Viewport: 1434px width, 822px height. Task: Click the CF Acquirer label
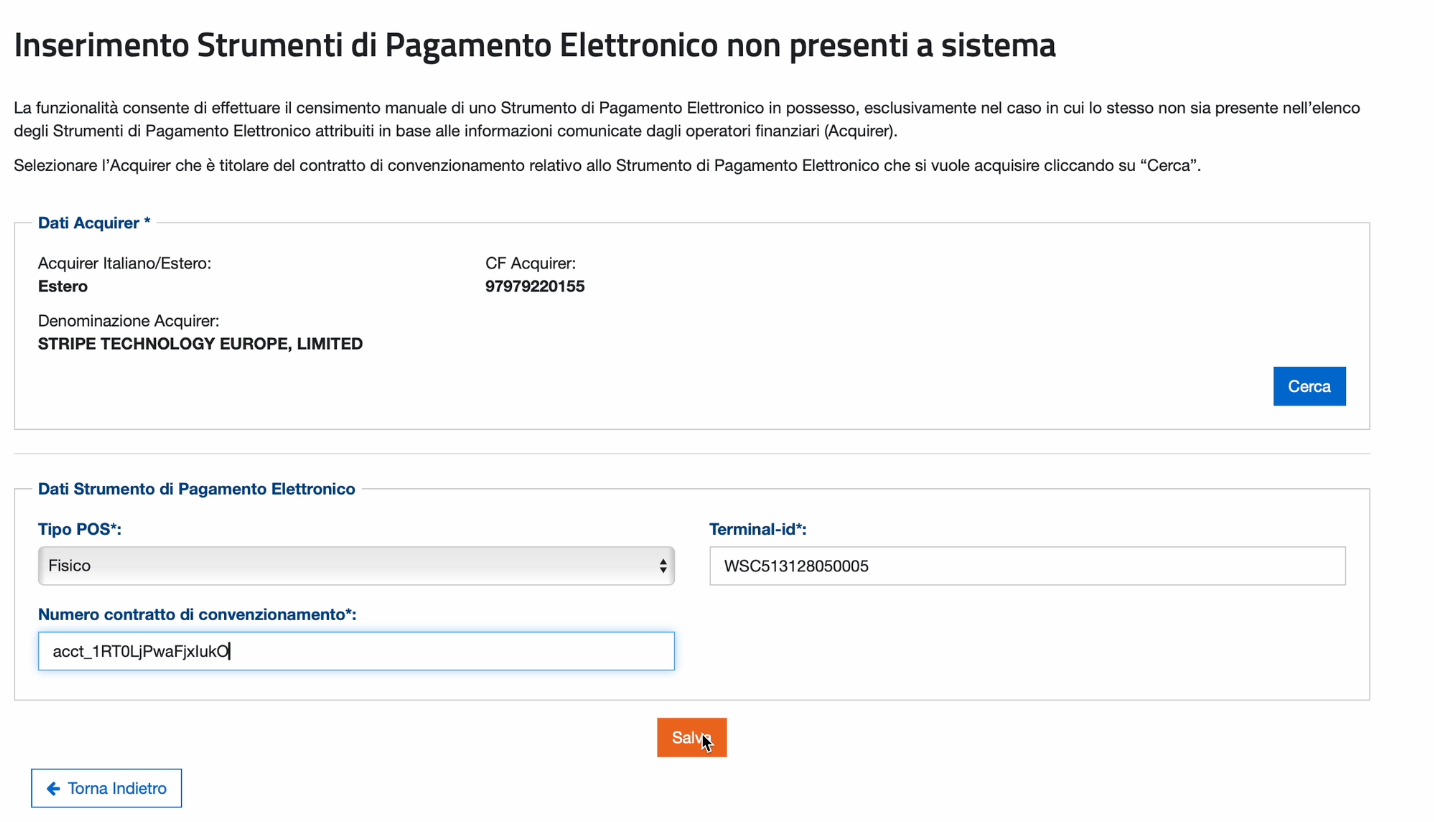530,264
